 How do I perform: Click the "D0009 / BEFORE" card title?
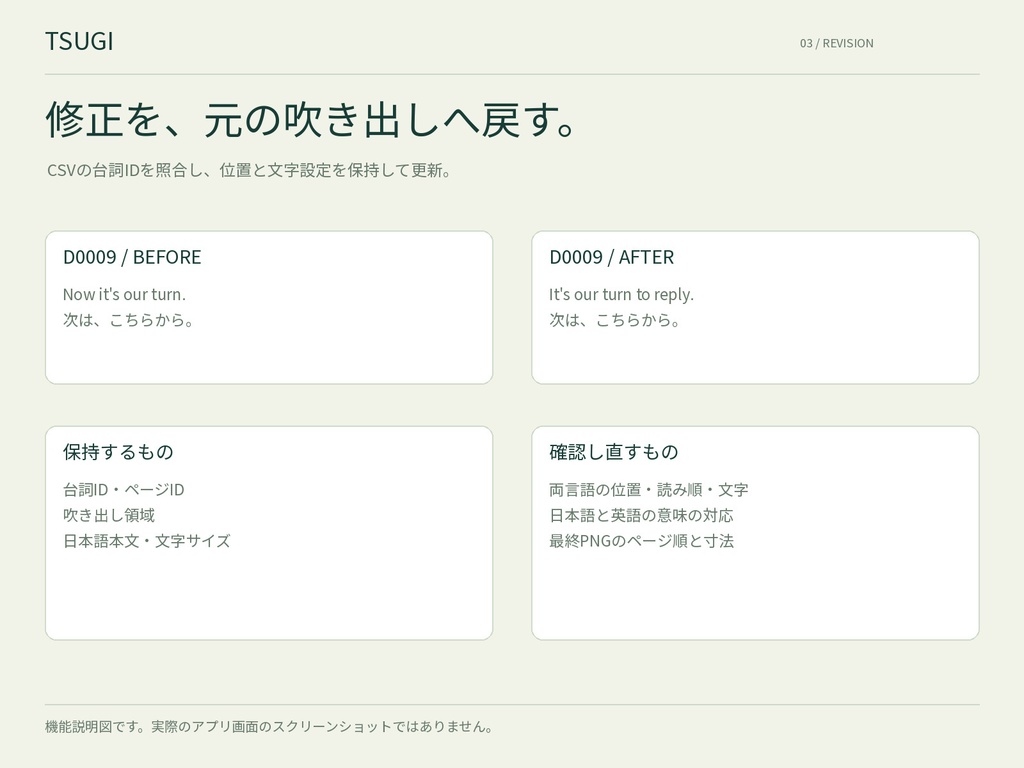(x=132, y=257)
